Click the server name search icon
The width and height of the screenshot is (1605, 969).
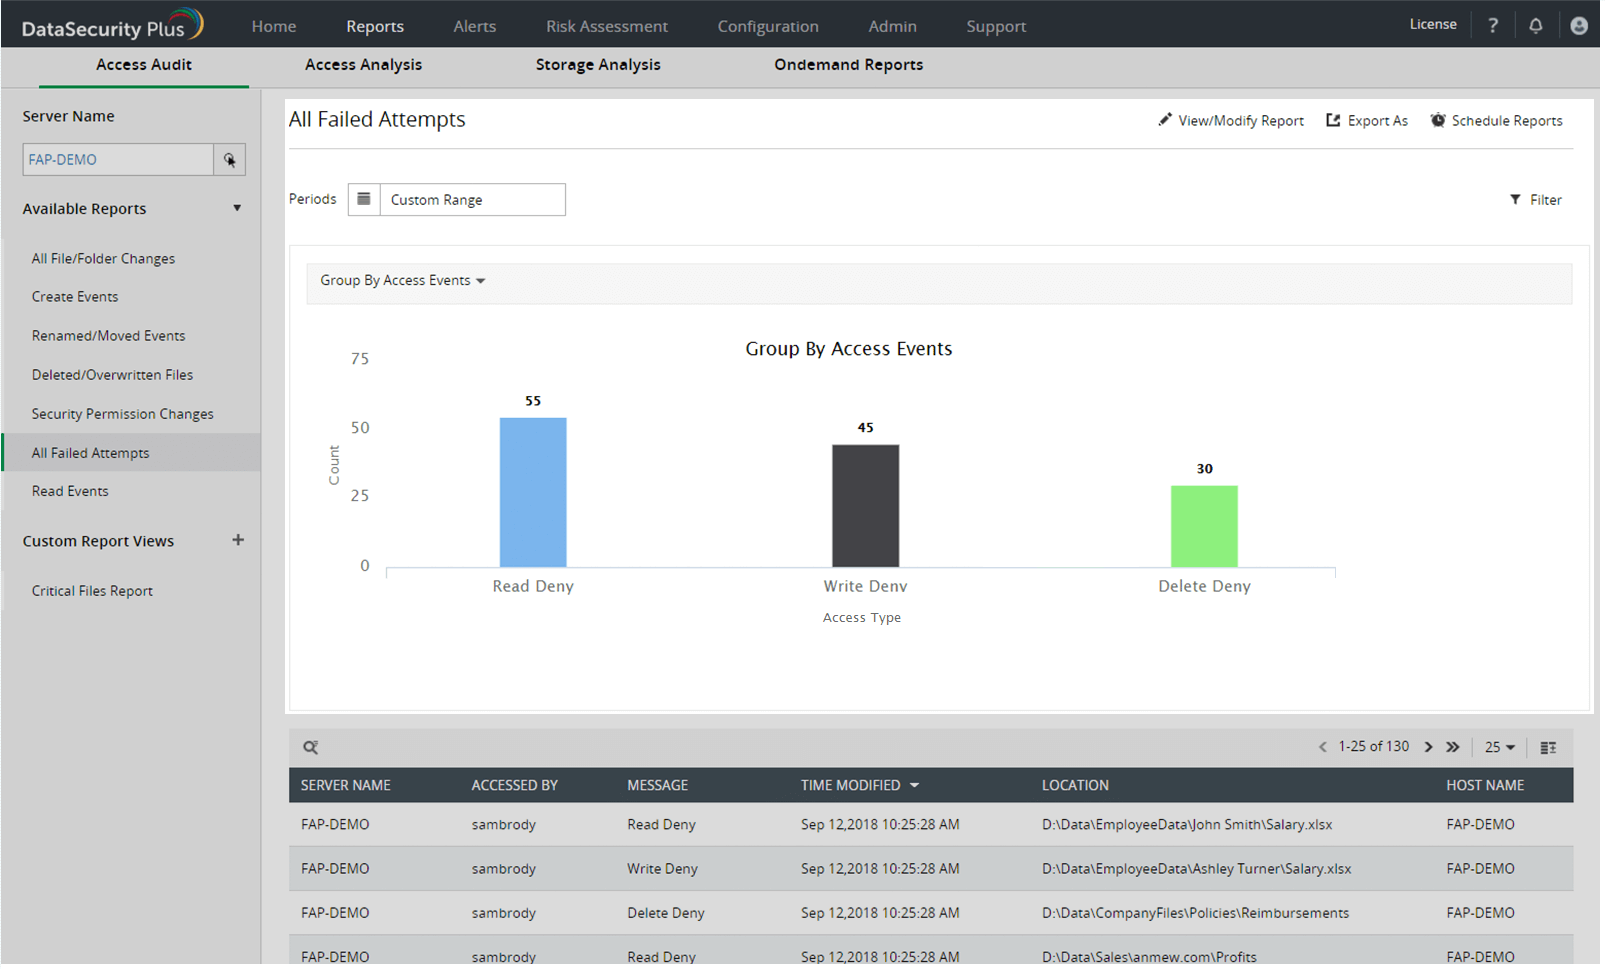(230, 160)
